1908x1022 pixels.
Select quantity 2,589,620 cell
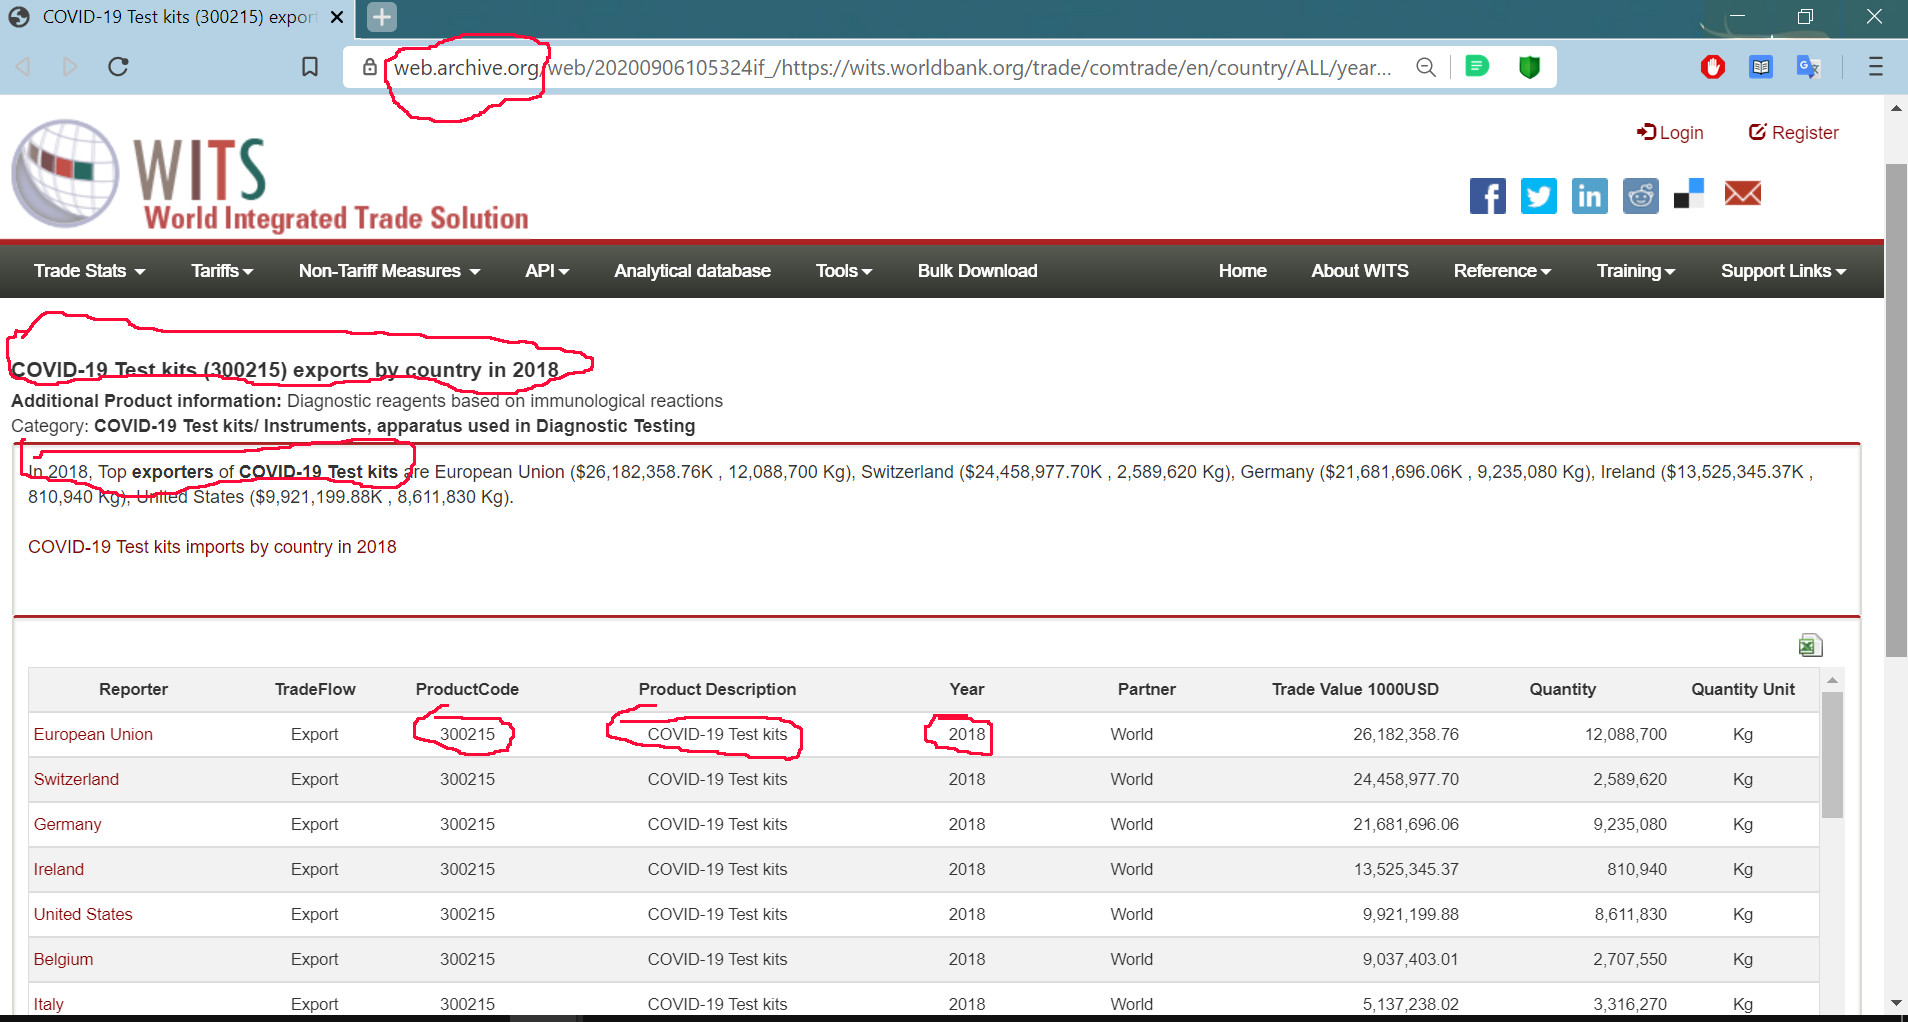[x=1630, y=779]
